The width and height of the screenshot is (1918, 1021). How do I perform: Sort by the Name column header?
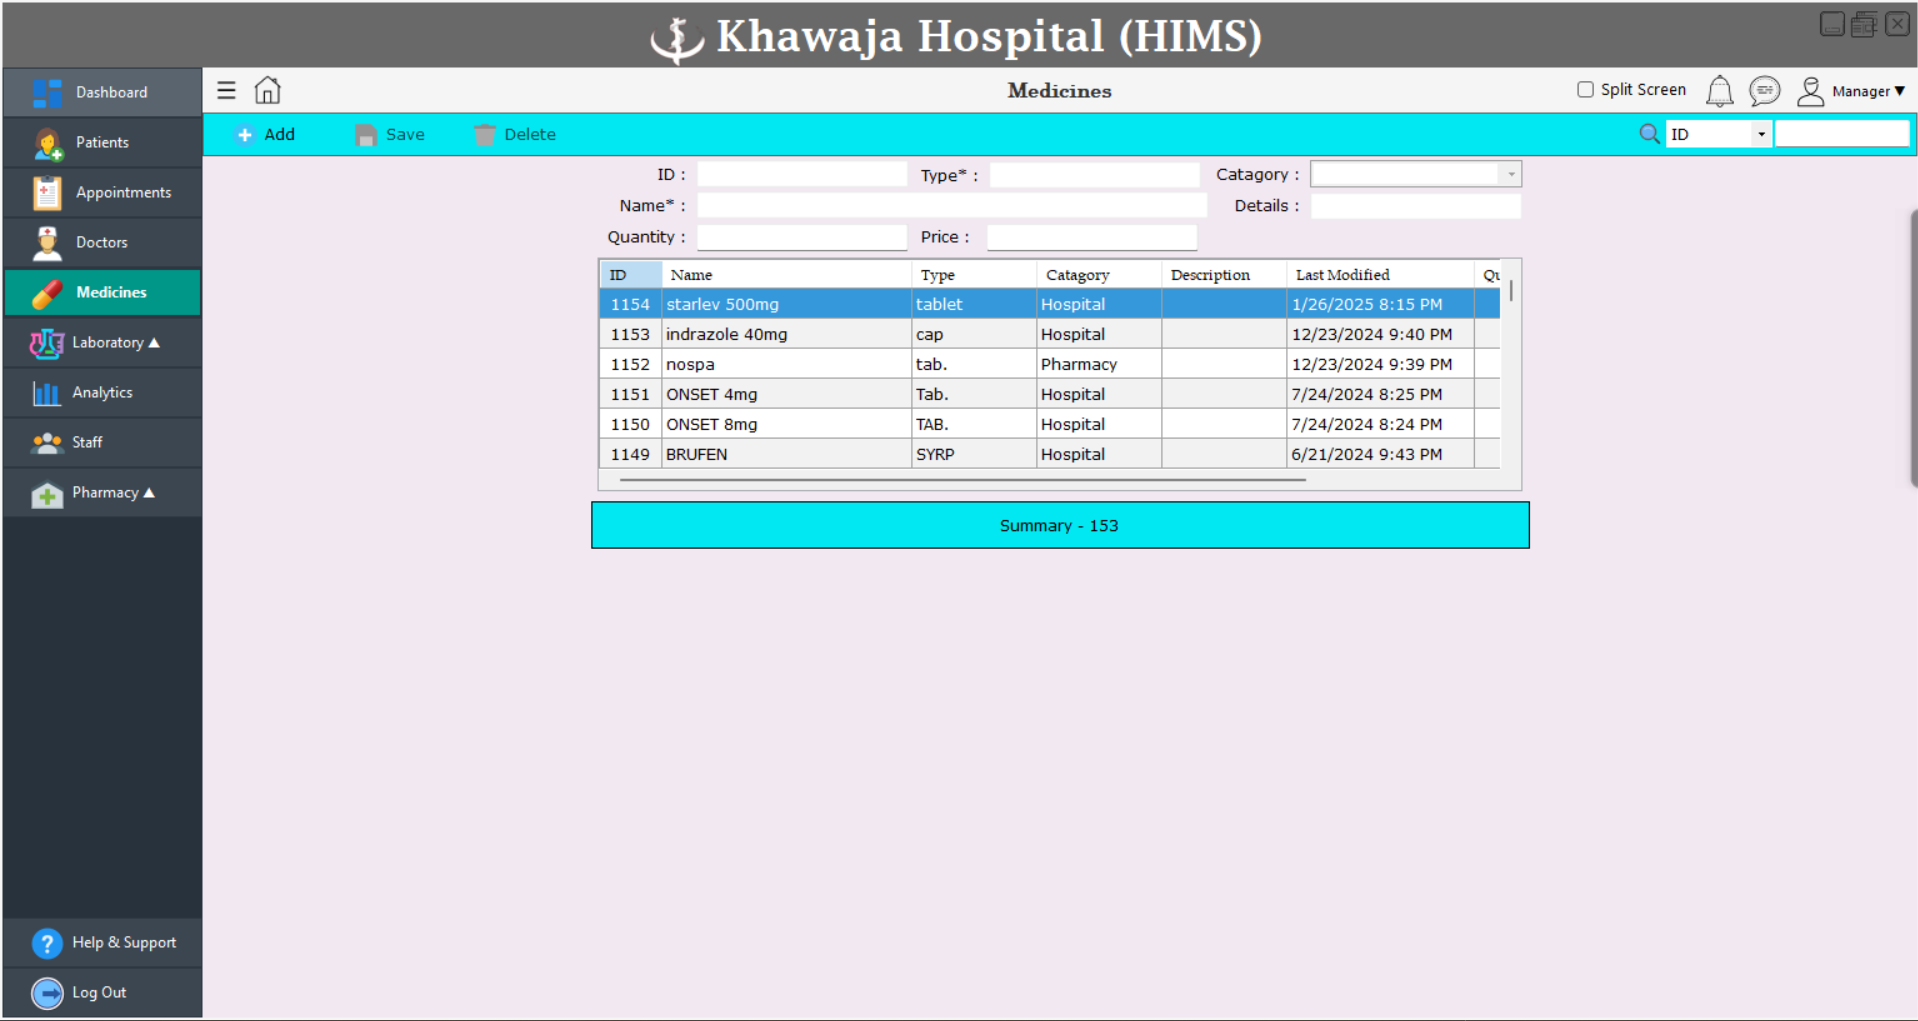(786, 275)
